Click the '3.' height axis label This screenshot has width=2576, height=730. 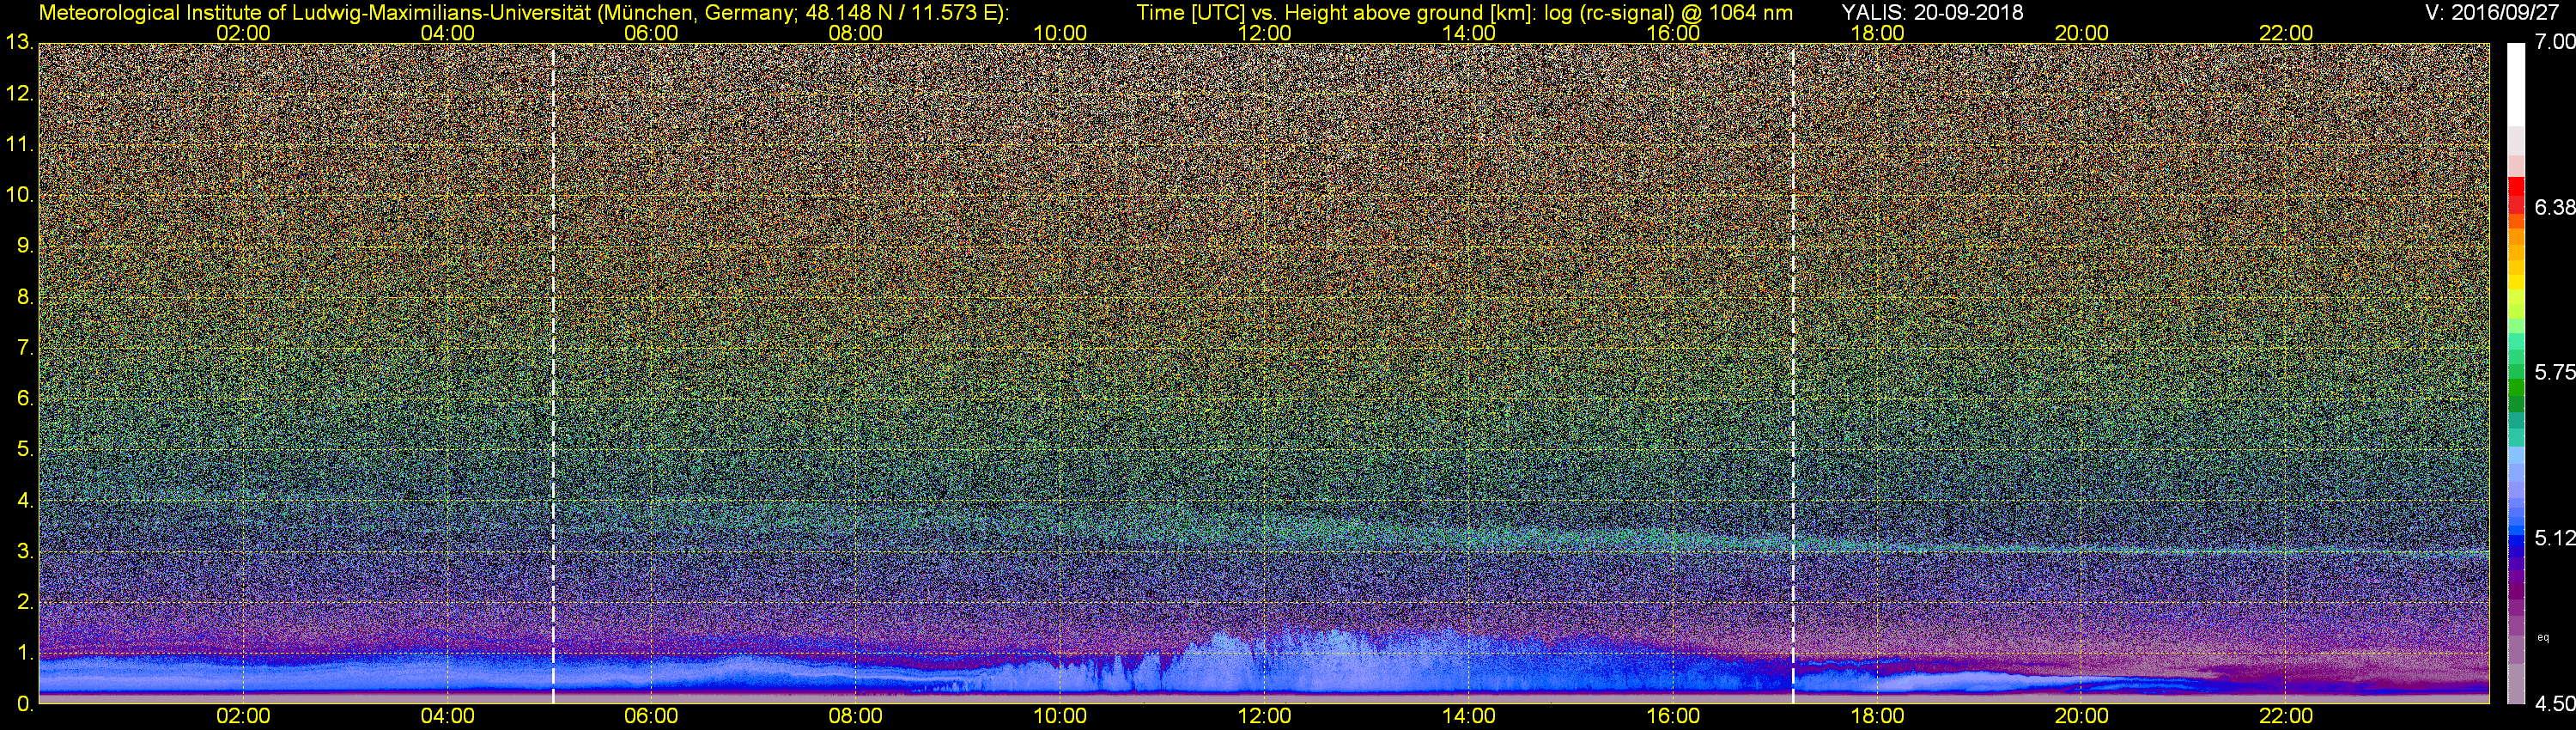coord(25,551)
